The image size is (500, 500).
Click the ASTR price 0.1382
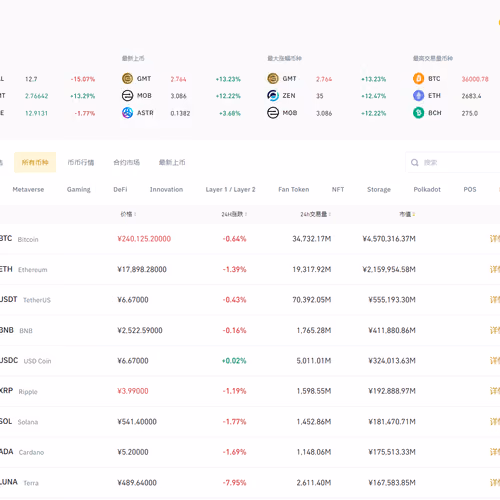[180, 113]
